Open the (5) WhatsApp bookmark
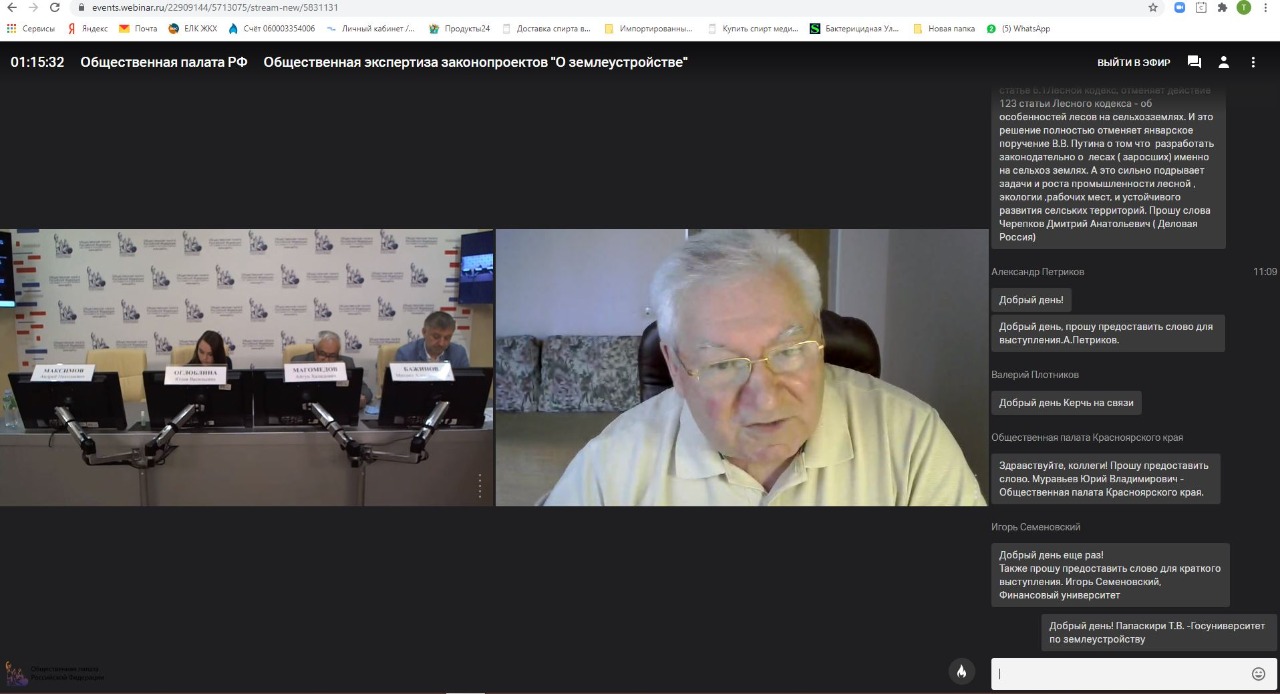Screen dimensions: 1280x694 [x=1018, y=29]
